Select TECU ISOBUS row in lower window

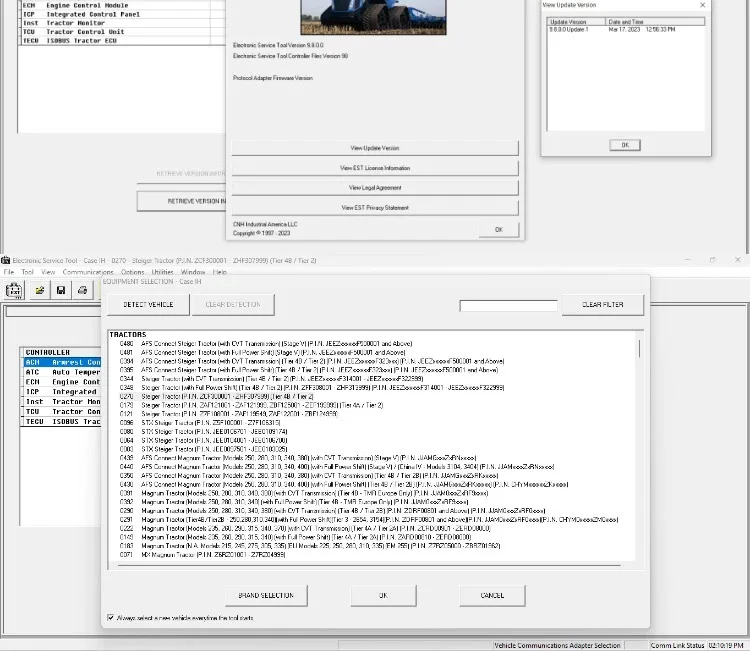point(62,422)
